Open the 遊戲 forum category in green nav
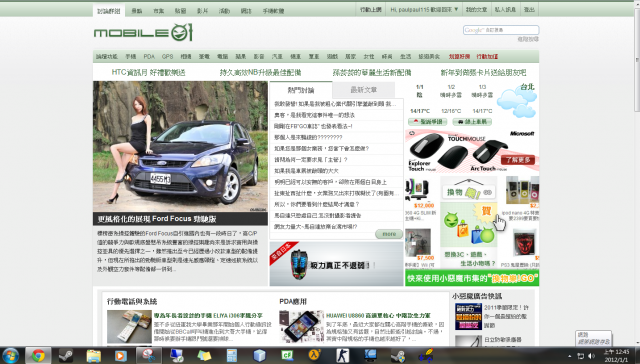The width and height of the screenshot is (640, 364). pyautogui.click(x=332, y=56)
